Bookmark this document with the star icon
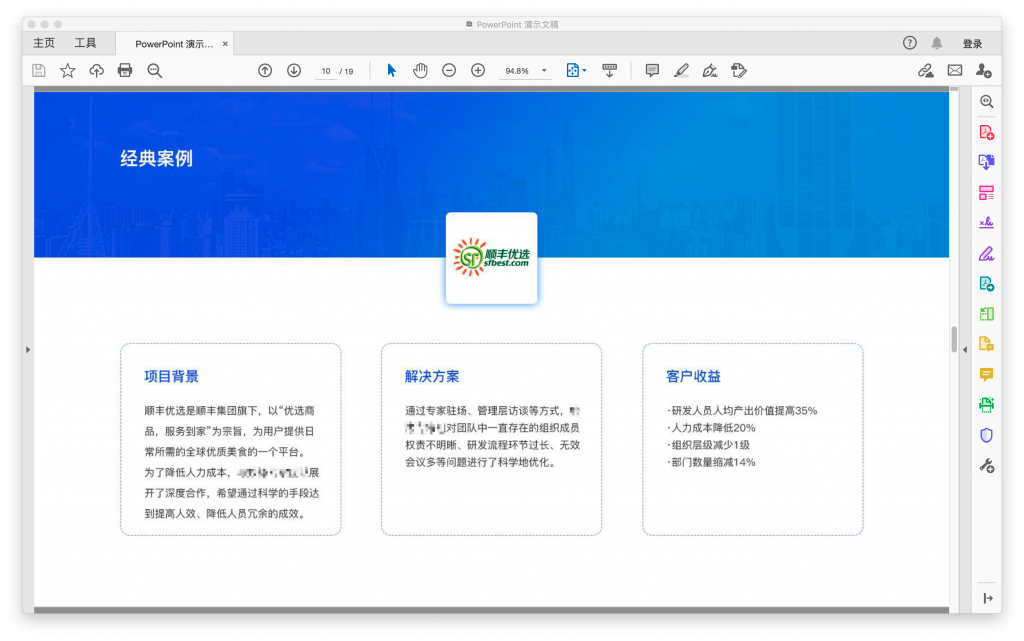The width and height of the screenshot is (1024, 641). coord(67,70)
